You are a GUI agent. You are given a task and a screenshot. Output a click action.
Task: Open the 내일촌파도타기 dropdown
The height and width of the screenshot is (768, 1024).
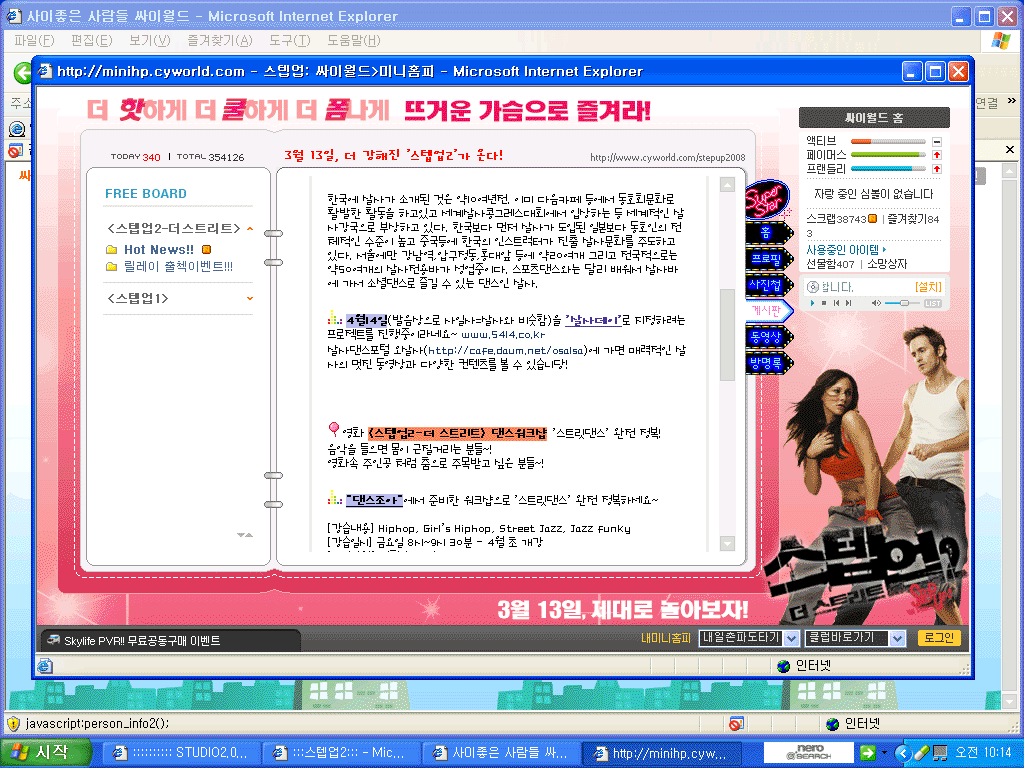point(792,638)
